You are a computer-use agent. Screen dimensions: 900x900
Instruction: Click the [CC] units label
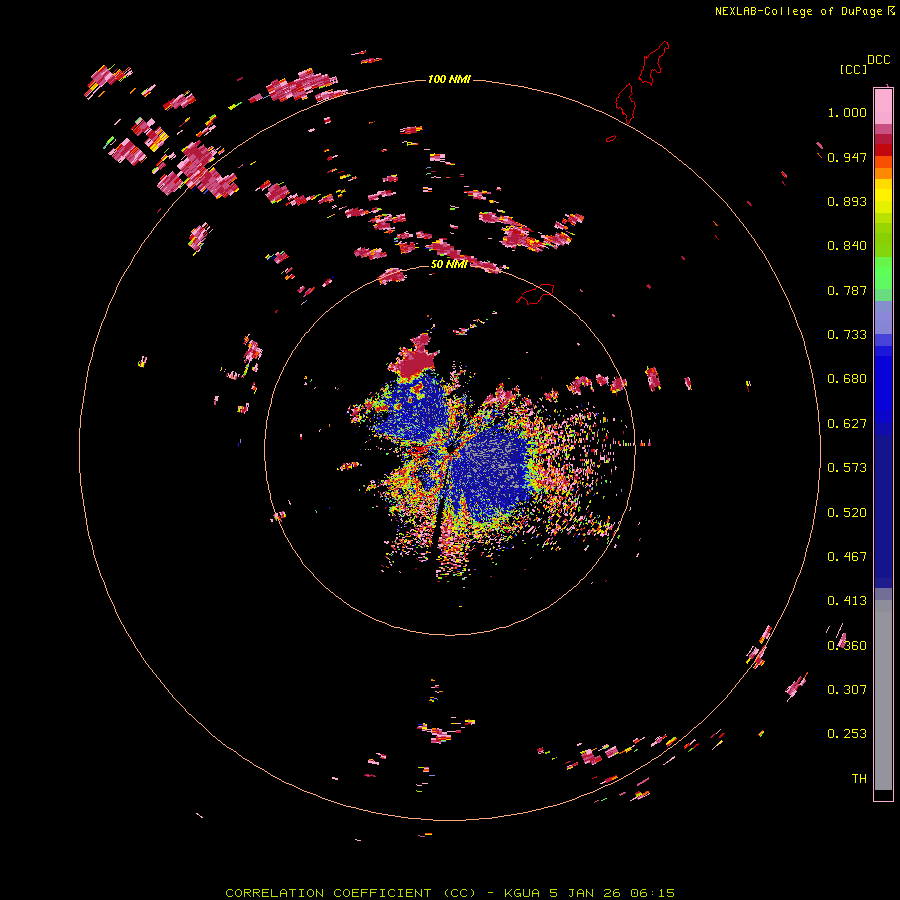click(853, 69)
